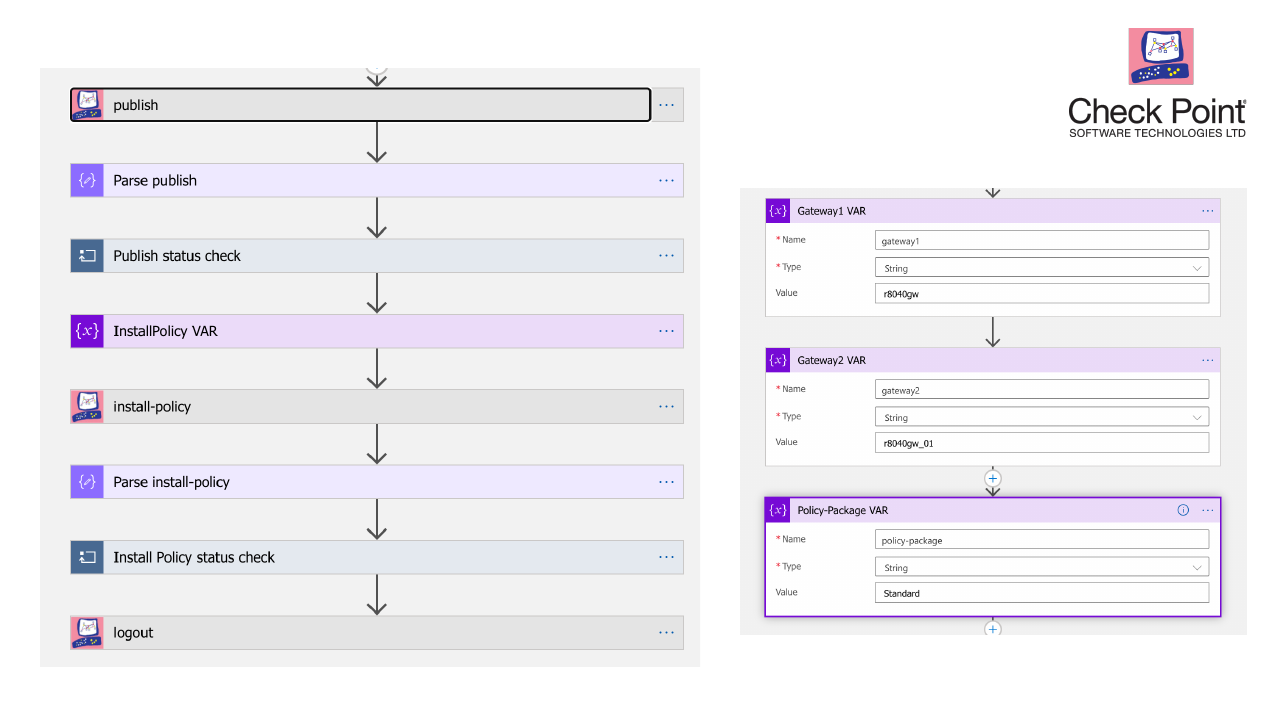This screenshot has height=720, width=1280.
Task: Click the install-policy Check Point icon
Action: click(x=87, y=407)
